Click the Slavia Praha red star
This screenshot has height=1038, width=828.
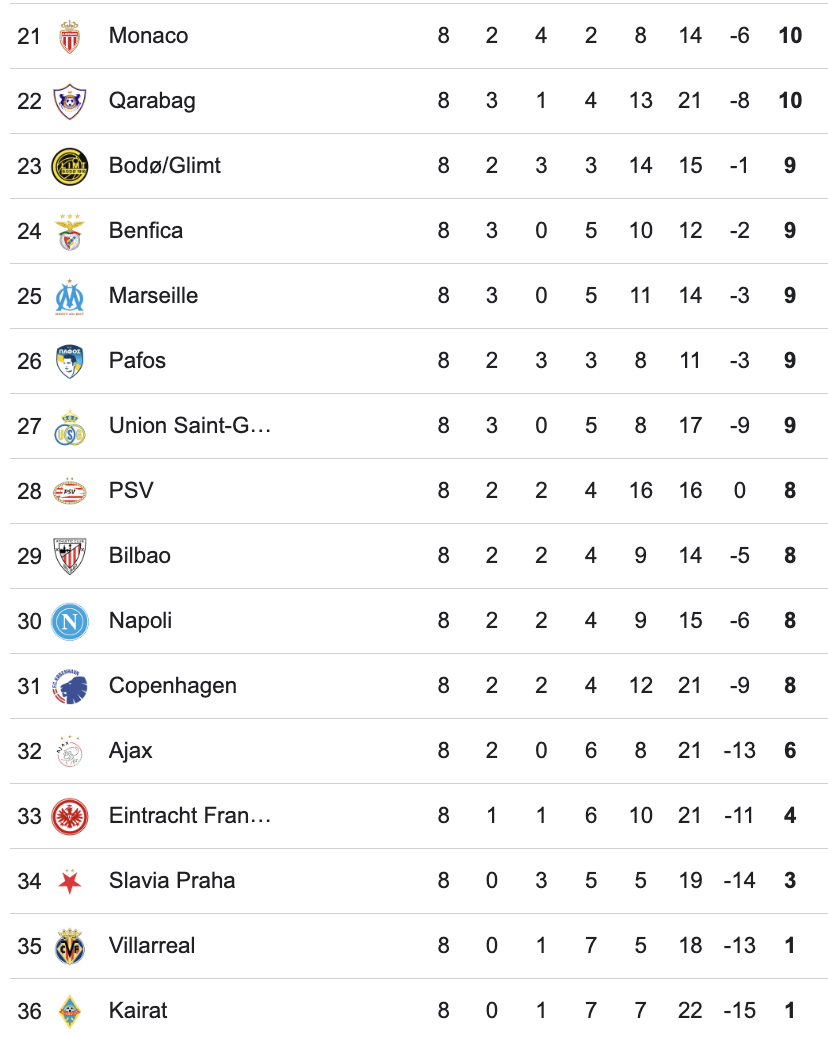69,881
